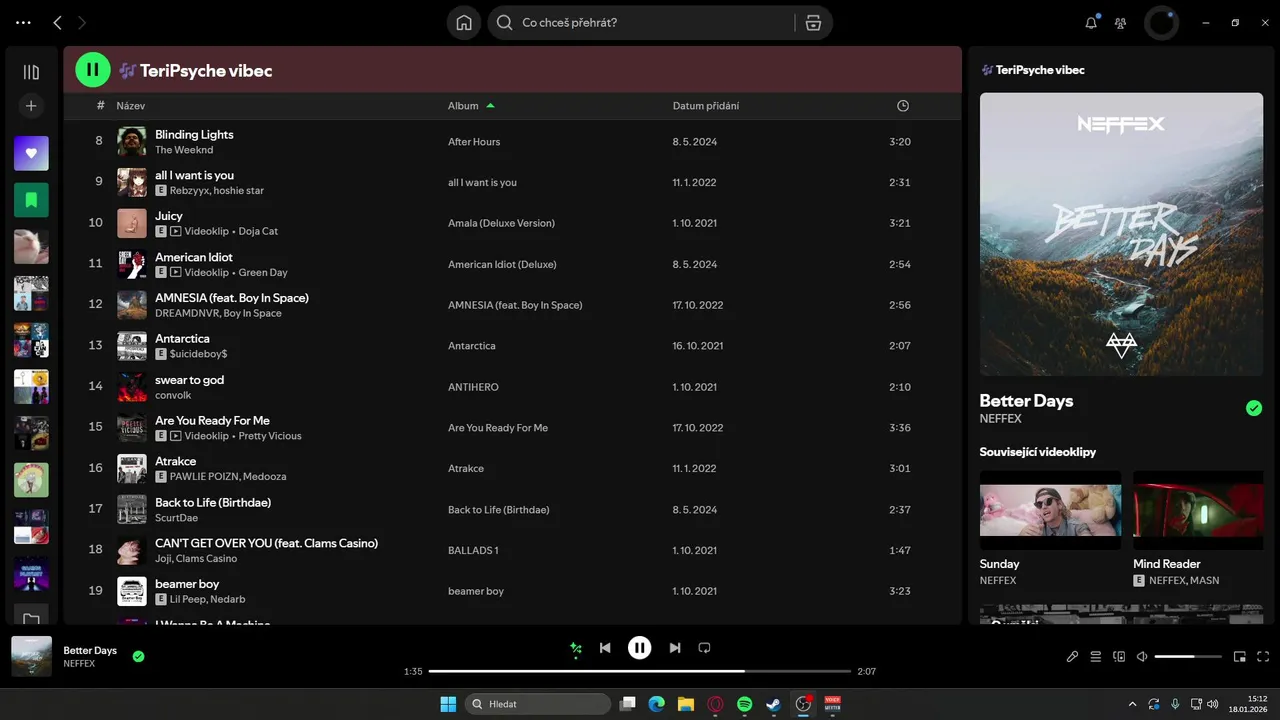Open Amala (Deluxe Version) album link

pos(501,223)
